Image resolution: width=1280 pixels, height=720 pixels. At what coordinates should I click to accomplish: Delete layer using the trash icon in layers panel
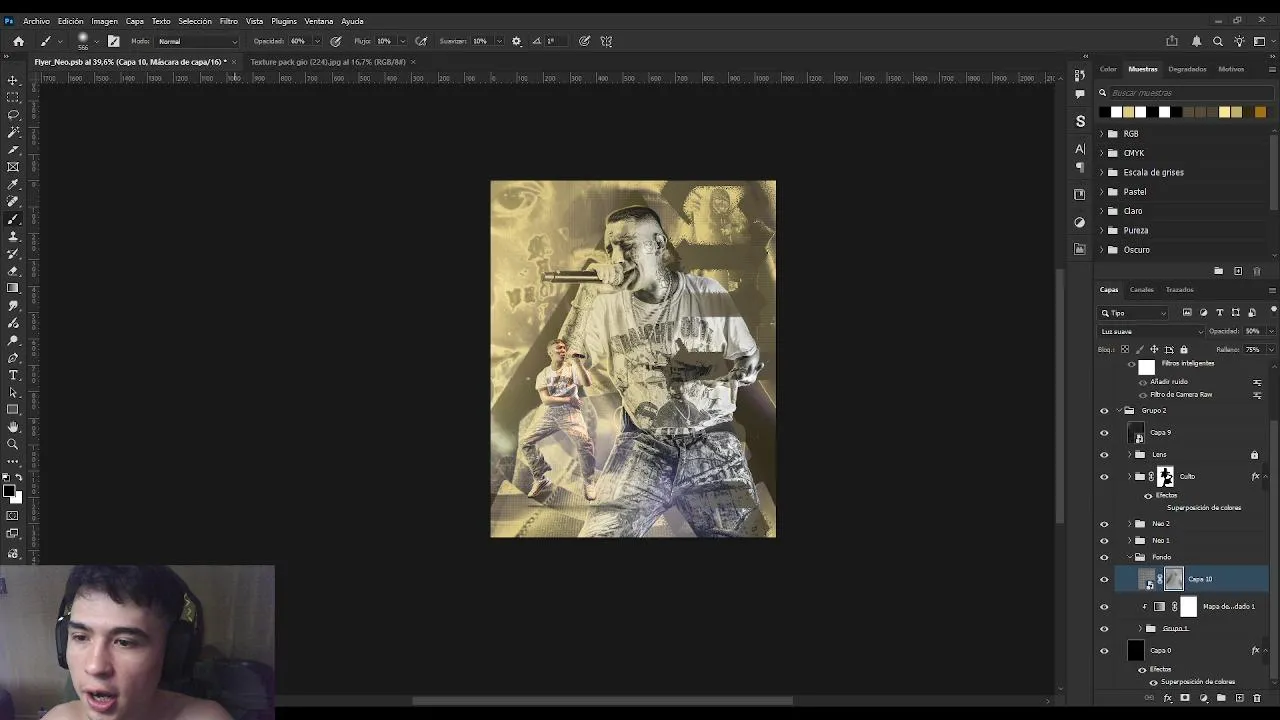coord(1257,698)
